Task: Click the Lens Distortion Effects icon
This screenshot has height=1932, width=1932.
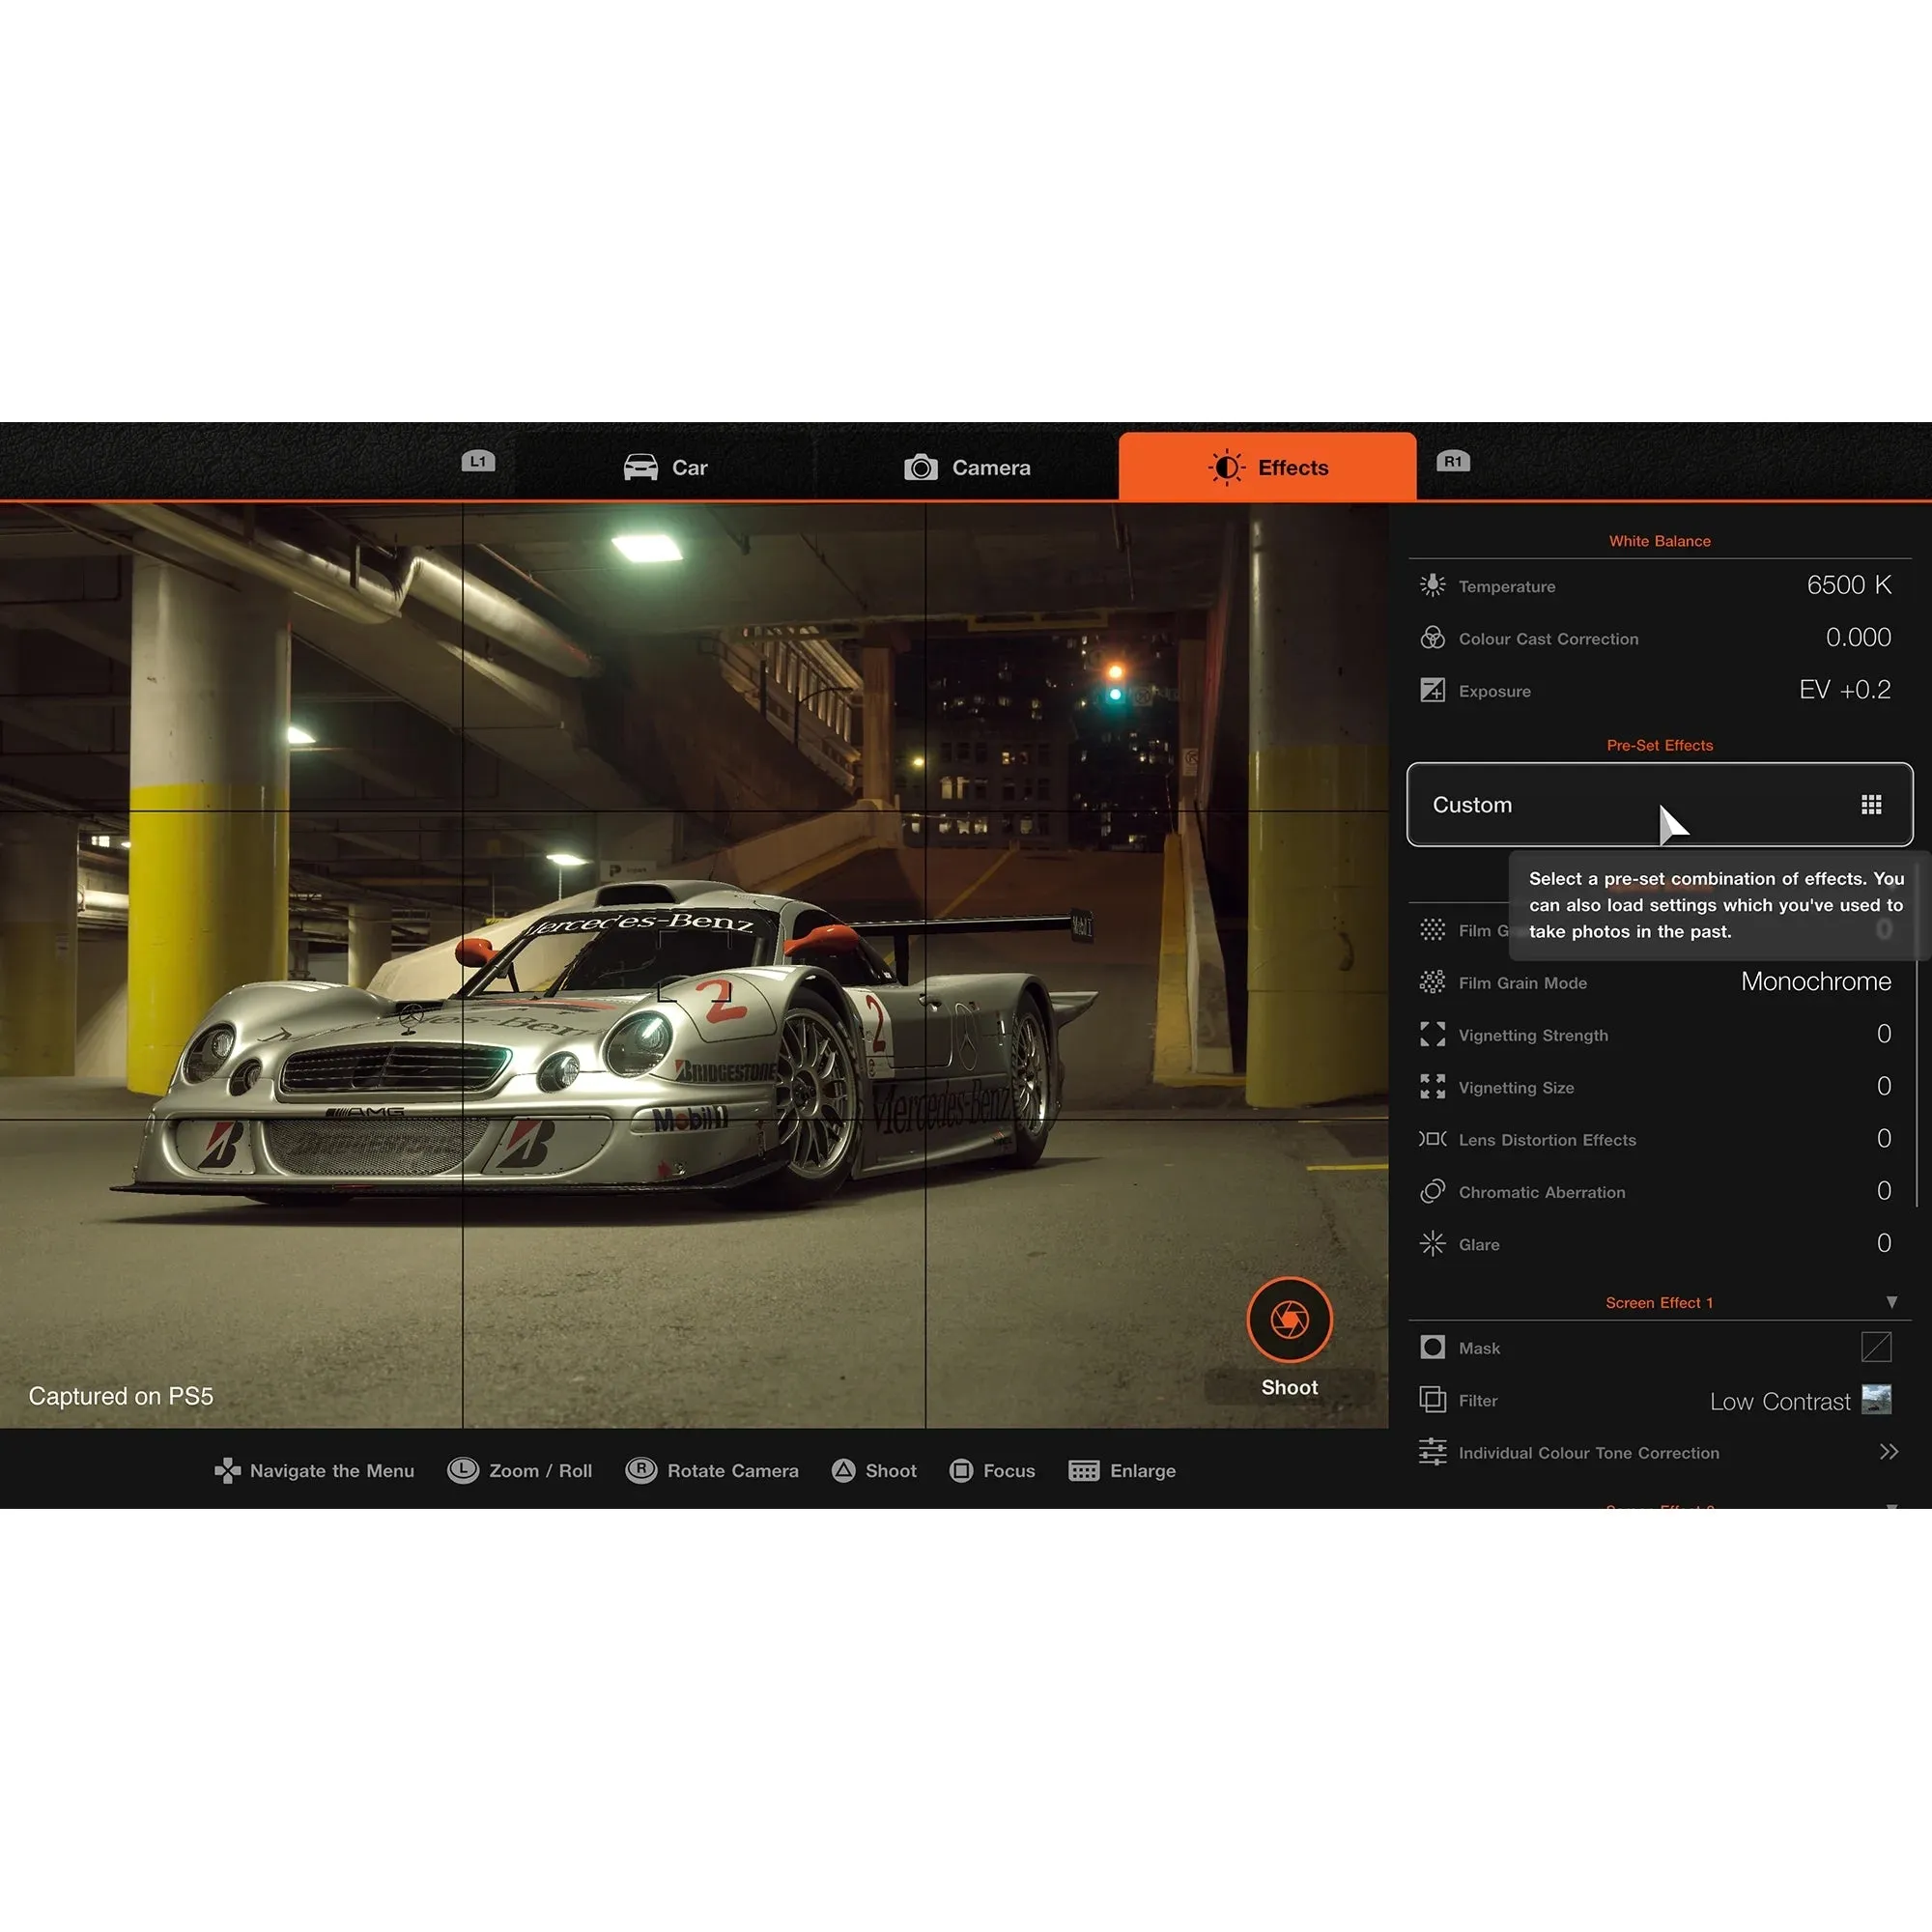Action: click(1433, 1139)
